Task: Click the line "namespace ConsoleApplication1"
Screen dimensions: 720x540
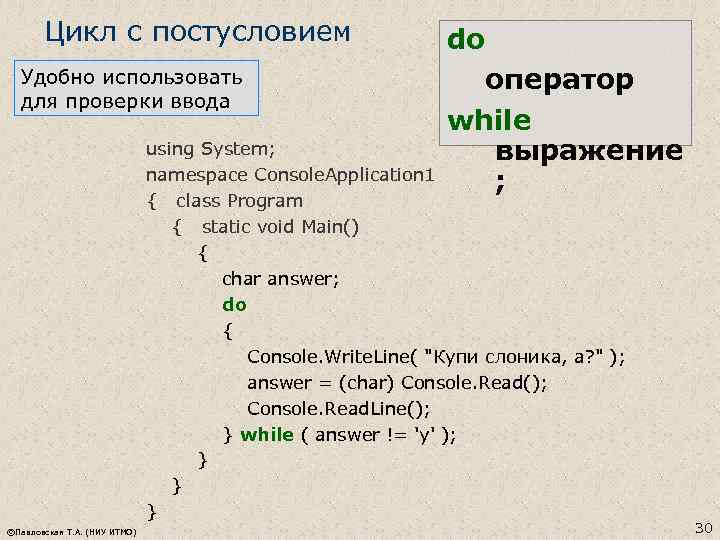Action: coord(290,175)
